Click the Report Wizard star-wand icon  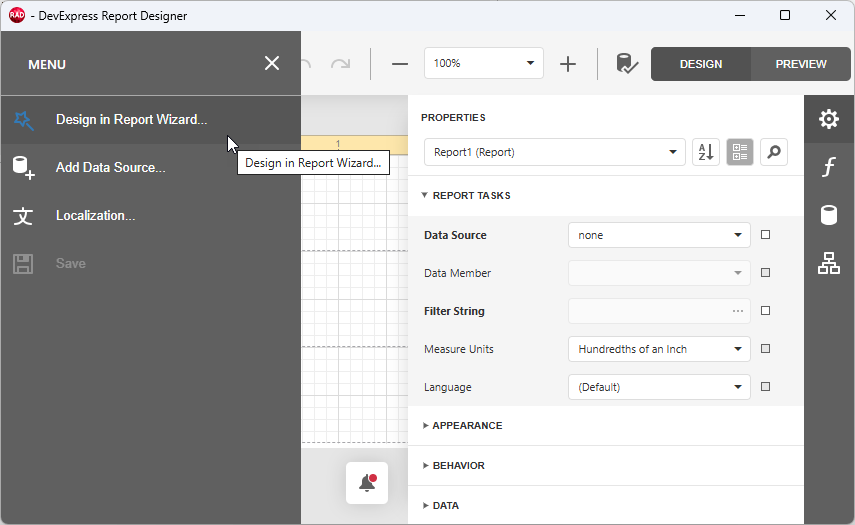[x=23, y=120]
